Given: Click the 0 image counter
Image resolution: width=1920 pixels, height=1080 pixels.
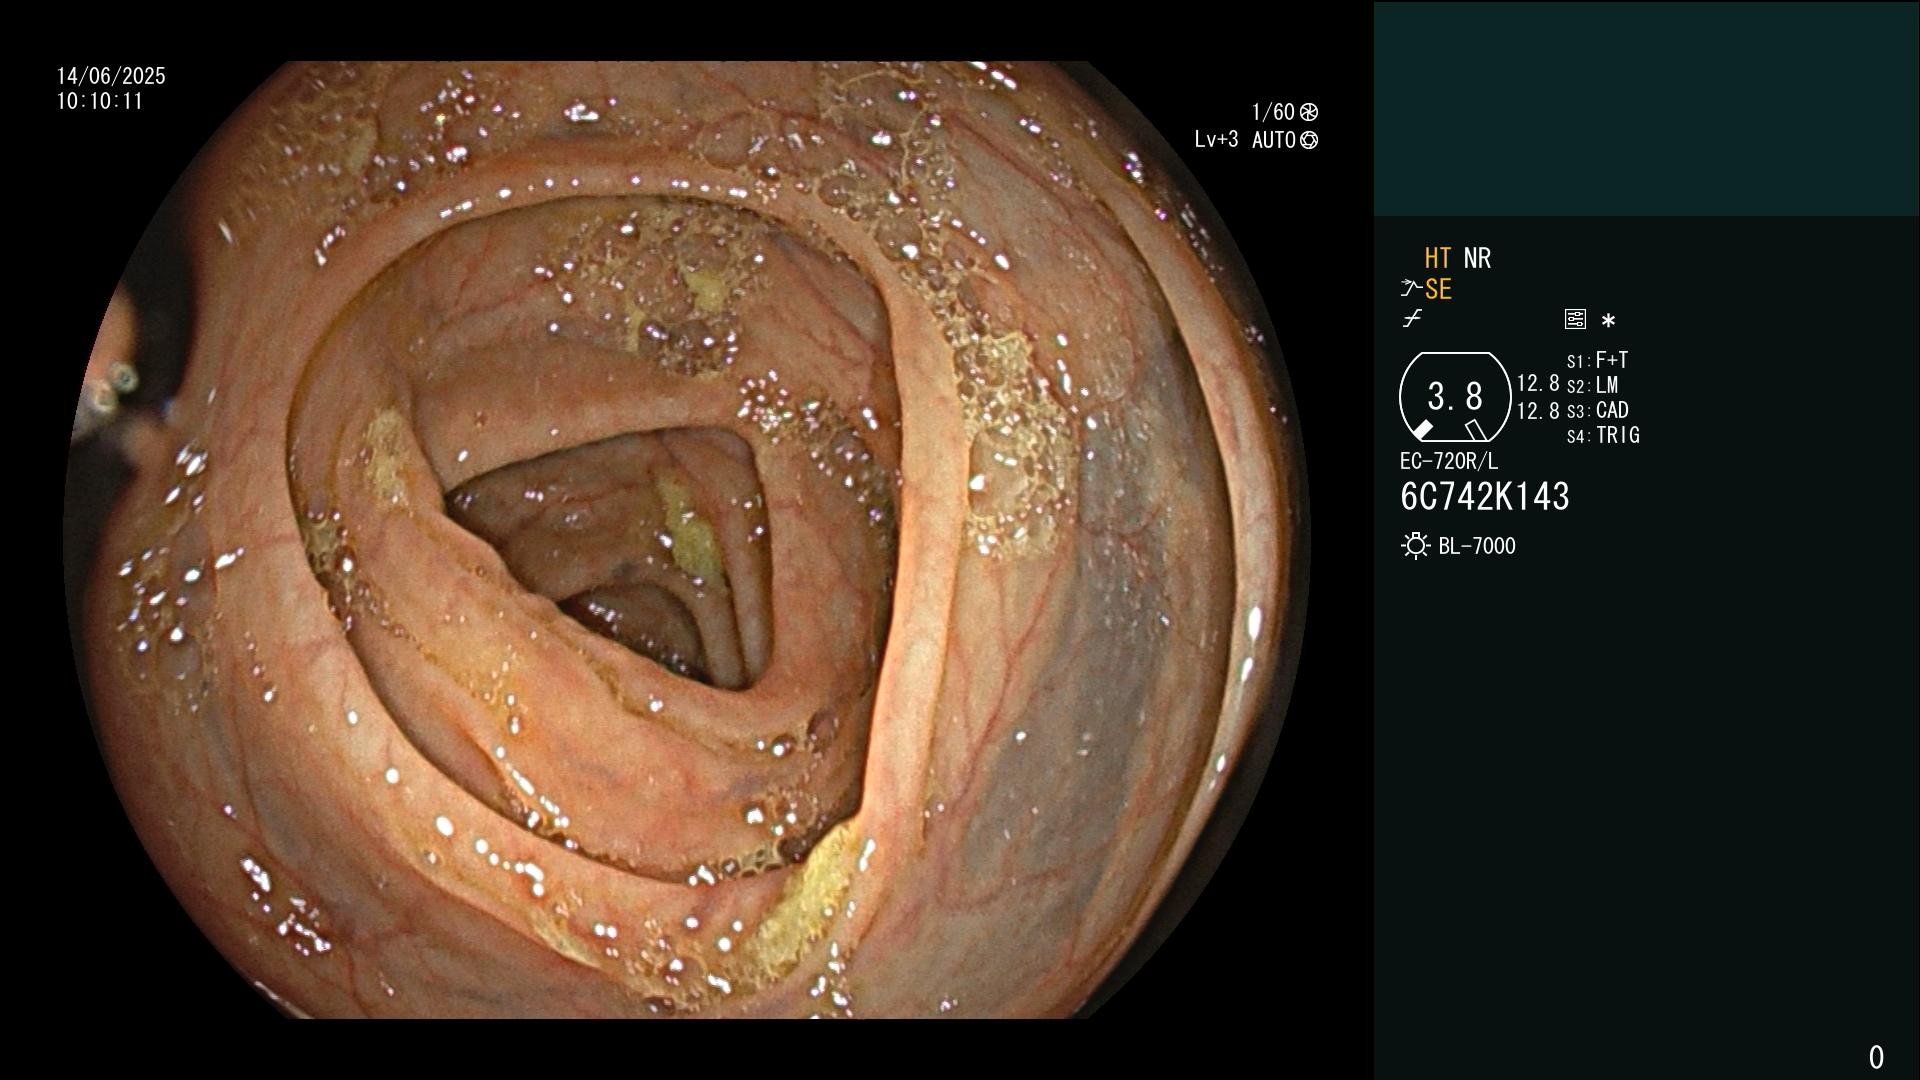Looking at the screenshot, I should pos(1876,1057).
